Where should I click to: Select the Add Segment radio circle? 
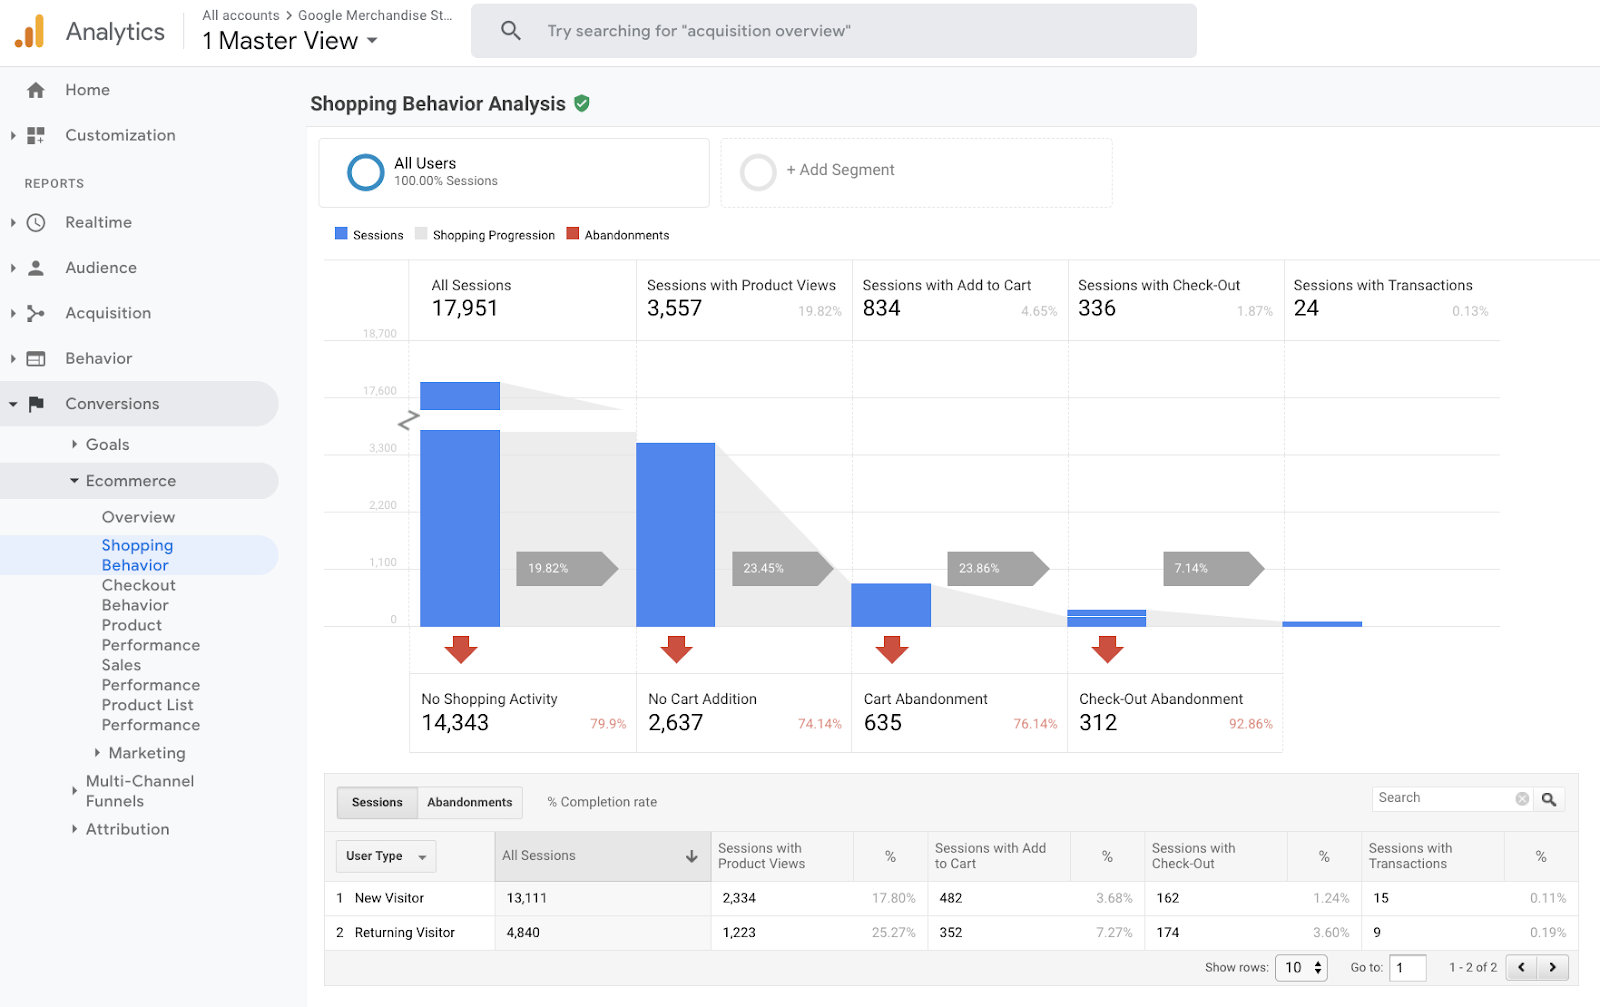click(758, 172)
